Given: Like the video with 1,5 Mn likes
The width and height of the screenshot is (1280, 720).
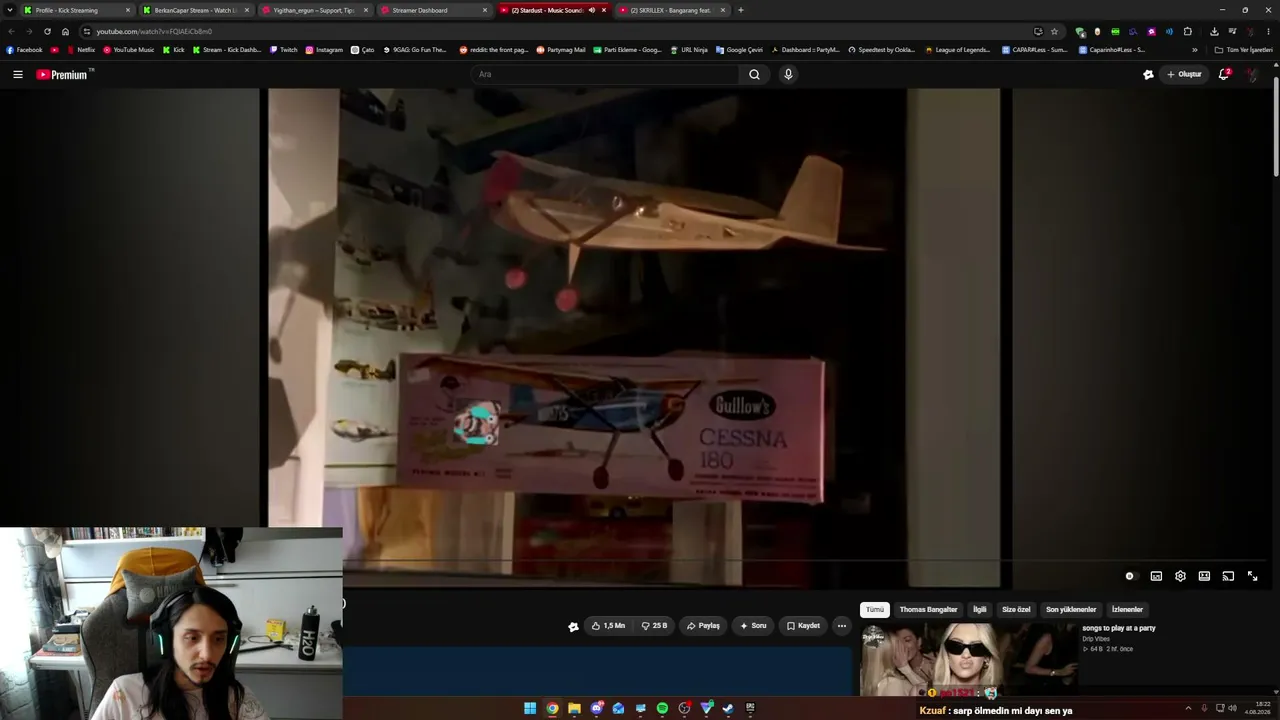Looking at the screenshot, I should (x=608, y=626).
